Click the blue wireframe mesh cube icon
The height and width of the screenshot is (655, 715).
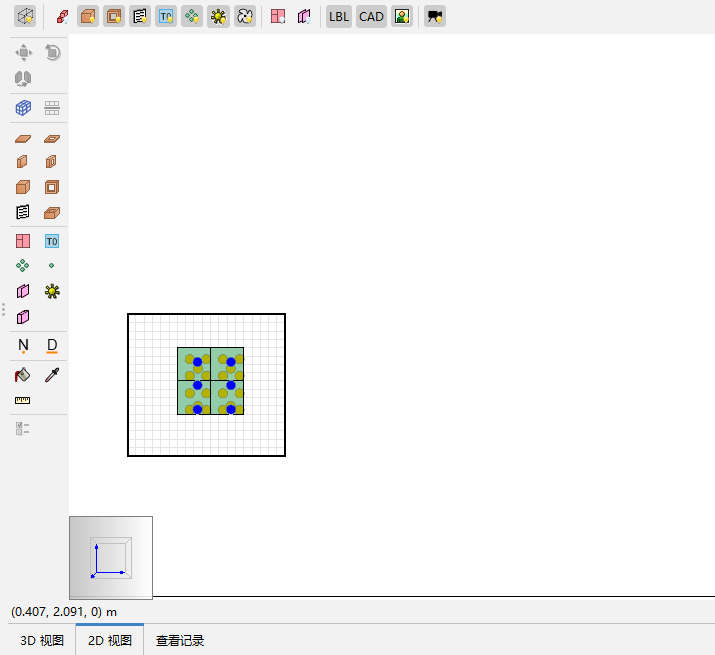pos(23,108)
